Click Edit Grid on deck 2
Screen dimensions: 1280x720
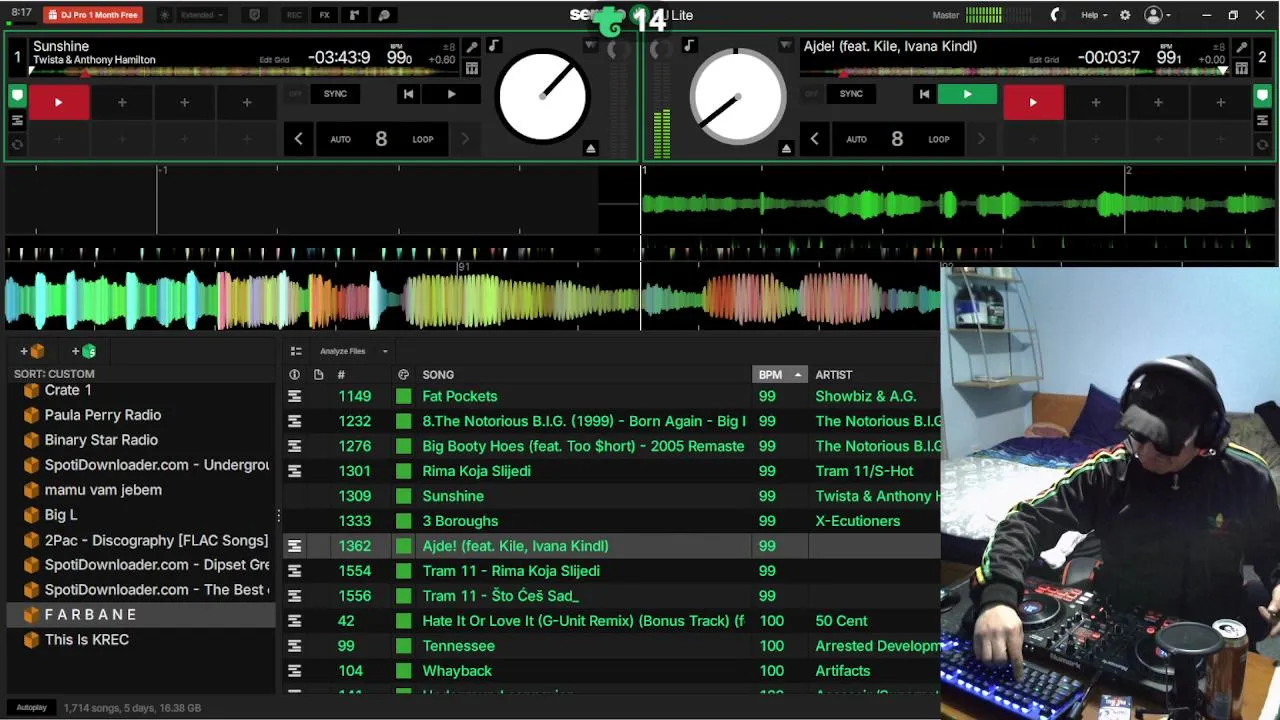click(1044, 60)
